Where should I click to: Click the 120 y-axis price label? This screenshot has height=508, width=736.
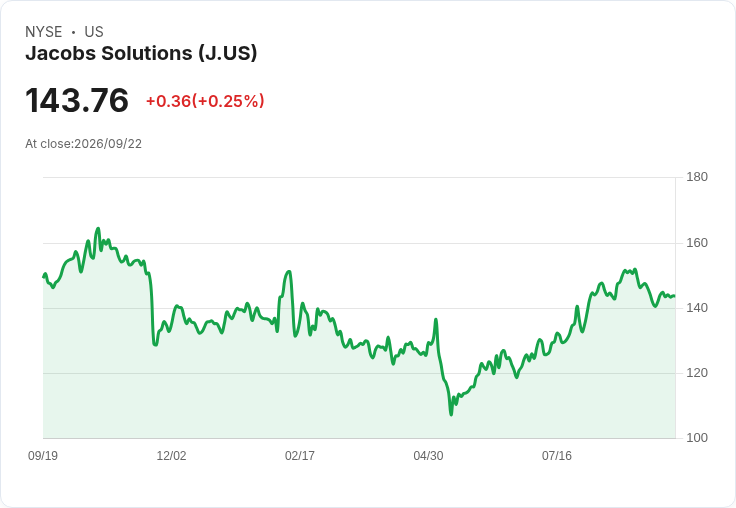click(x=697, y=373)
